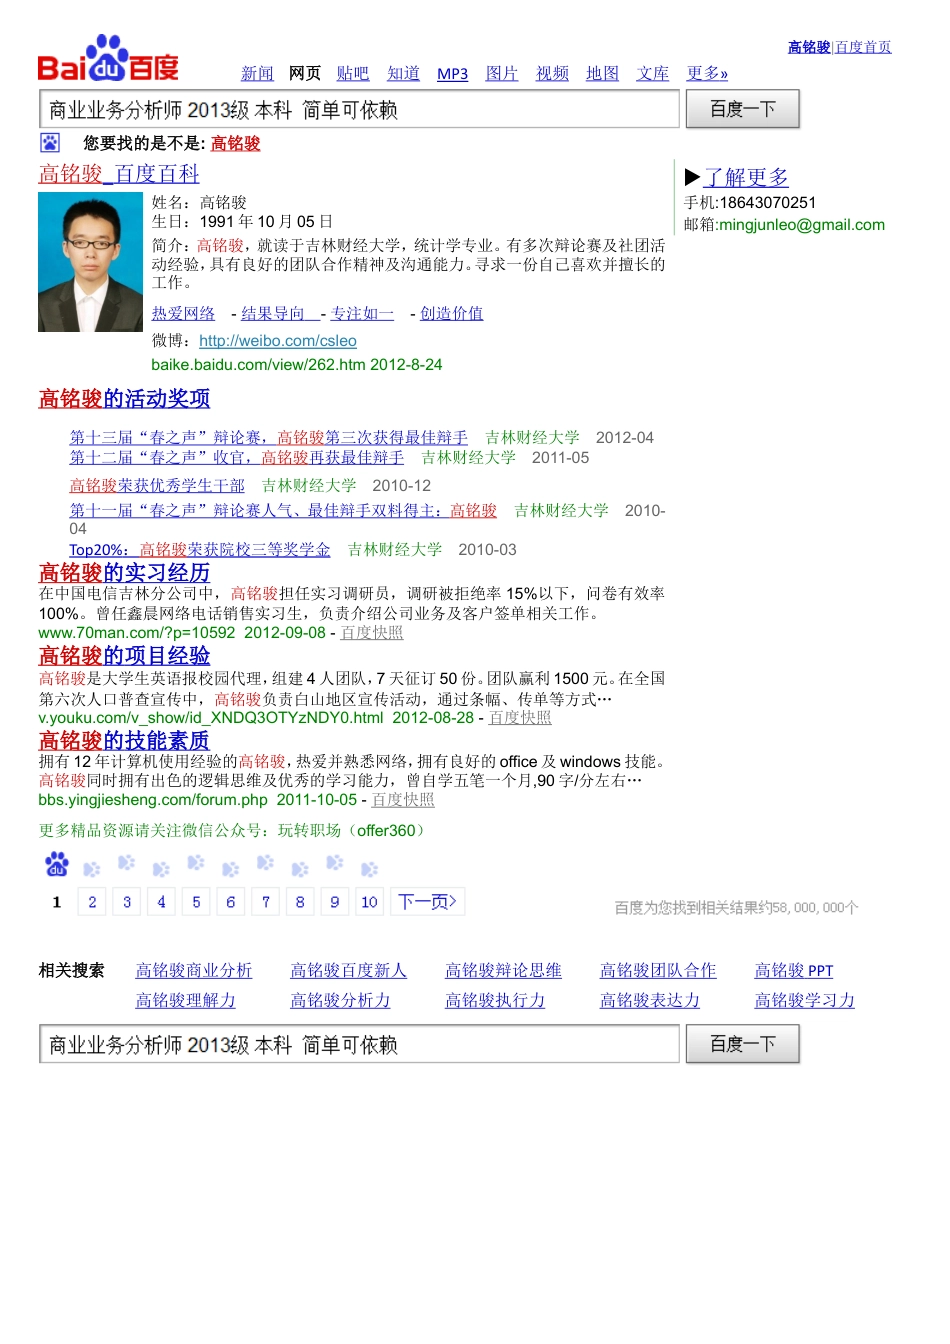Click the 热爱网络 link
Screen dimensions: 950x1344
[x=183, y=313]
